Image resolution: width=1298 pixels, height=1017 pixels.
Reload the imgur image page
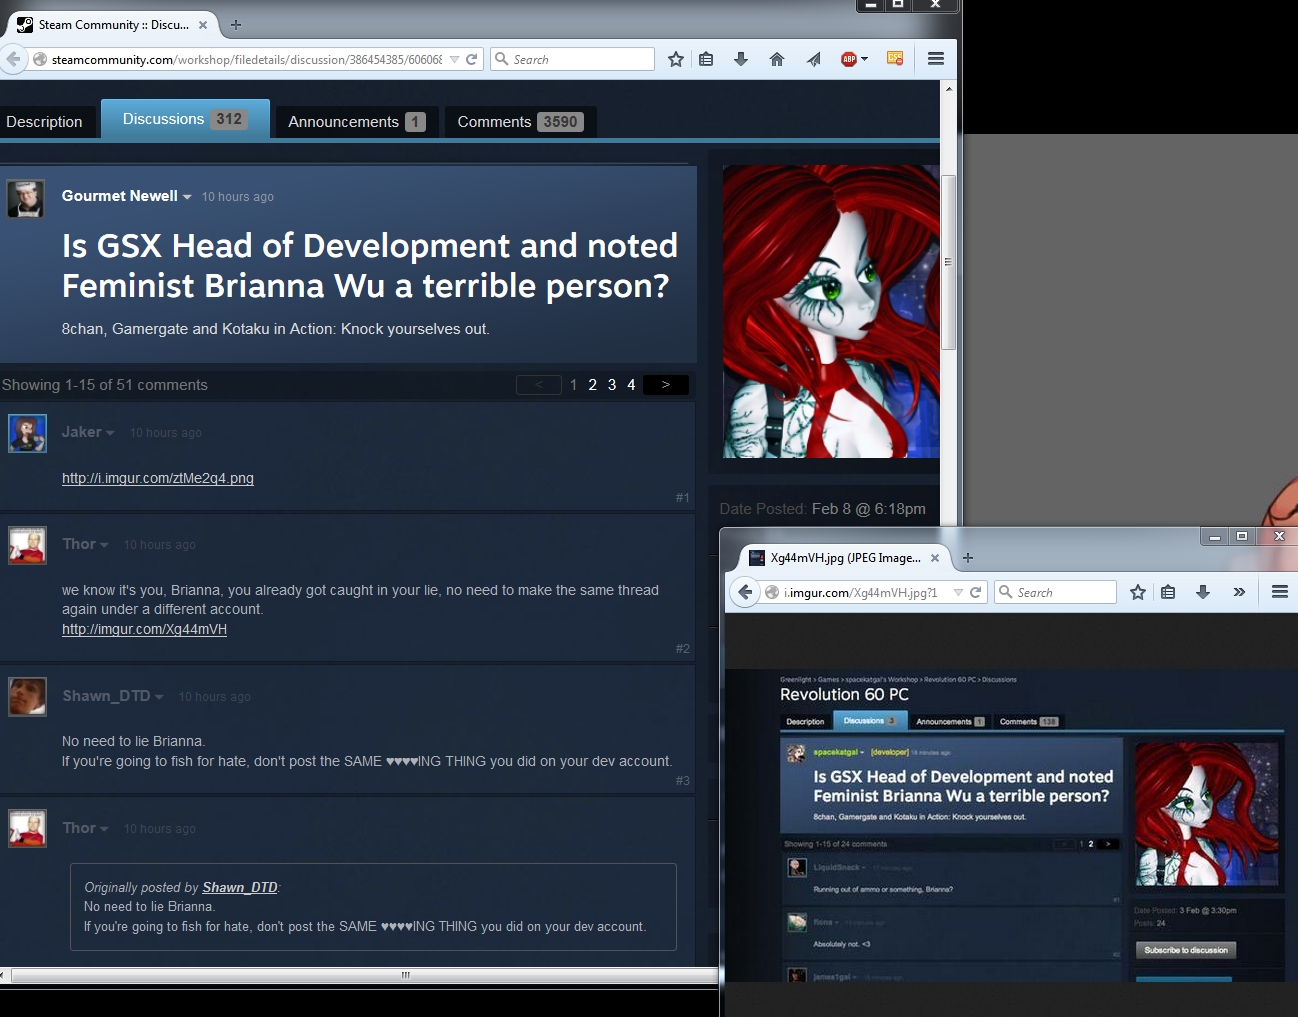[975, 592]
